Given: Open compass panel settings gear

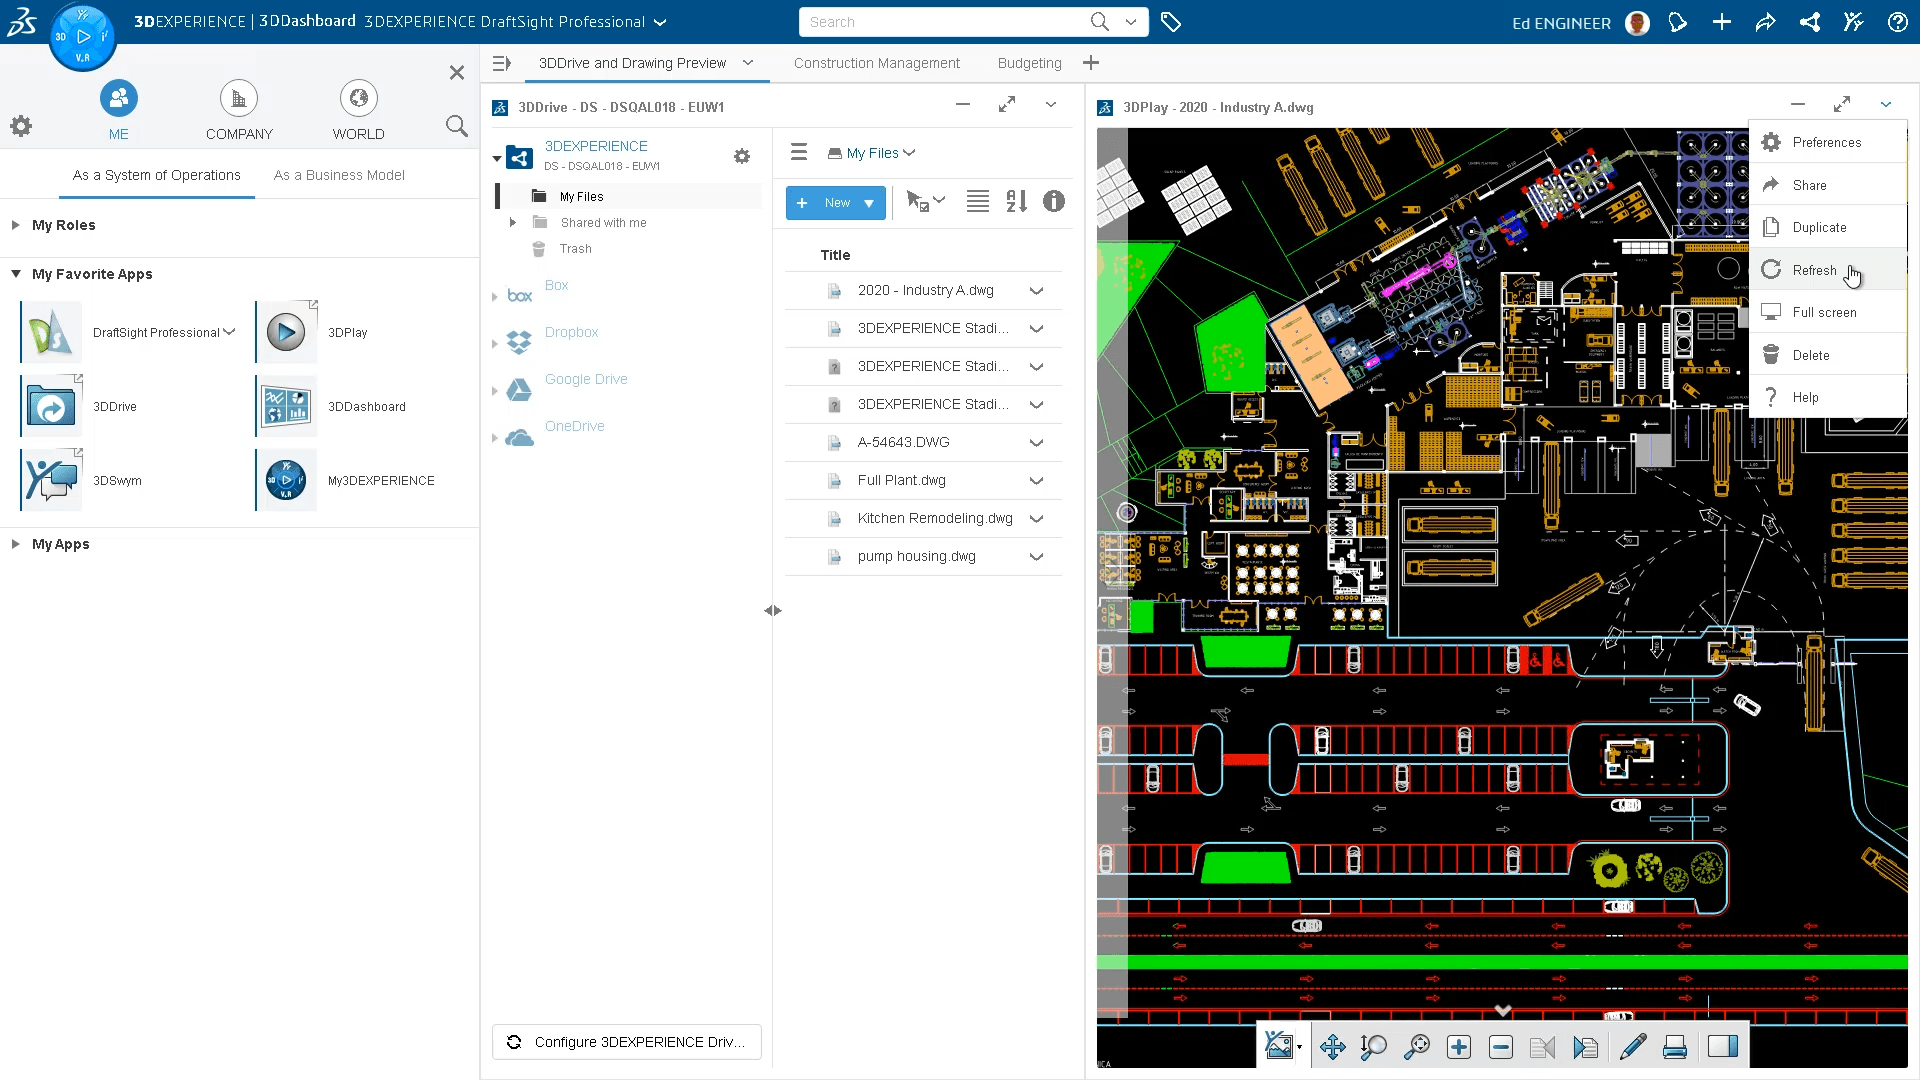Looking at the screenshot, I should (x=21, y=126).
